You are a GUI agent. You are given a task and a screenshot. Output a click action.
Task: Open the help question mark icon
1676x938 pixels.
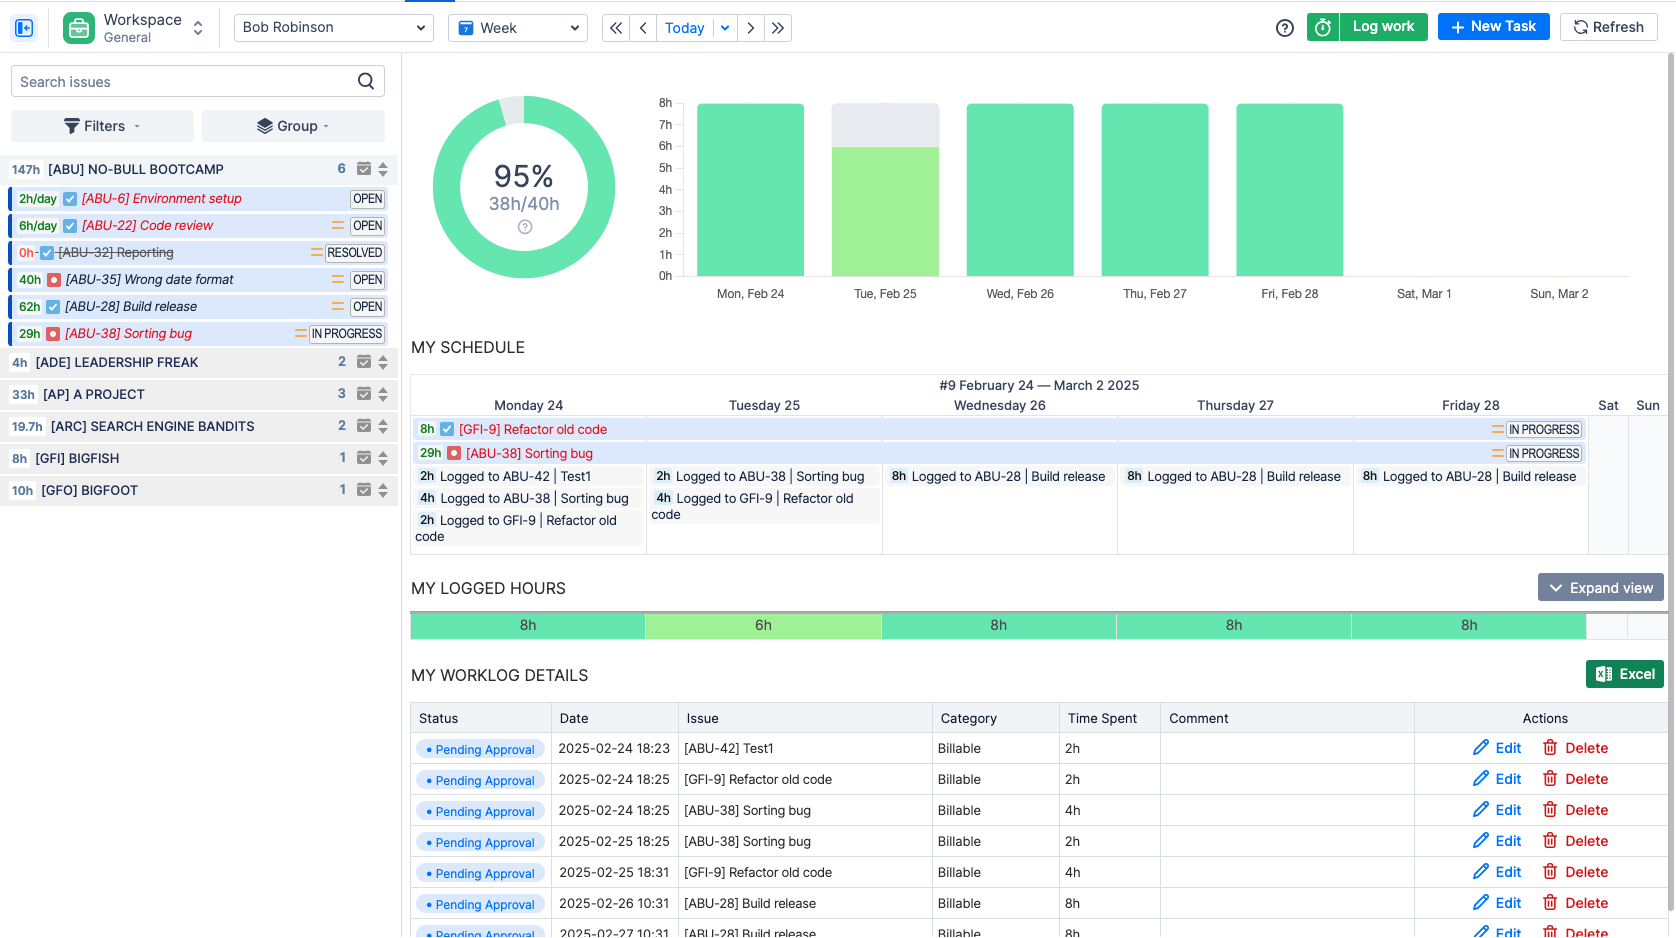(1284, 28)
